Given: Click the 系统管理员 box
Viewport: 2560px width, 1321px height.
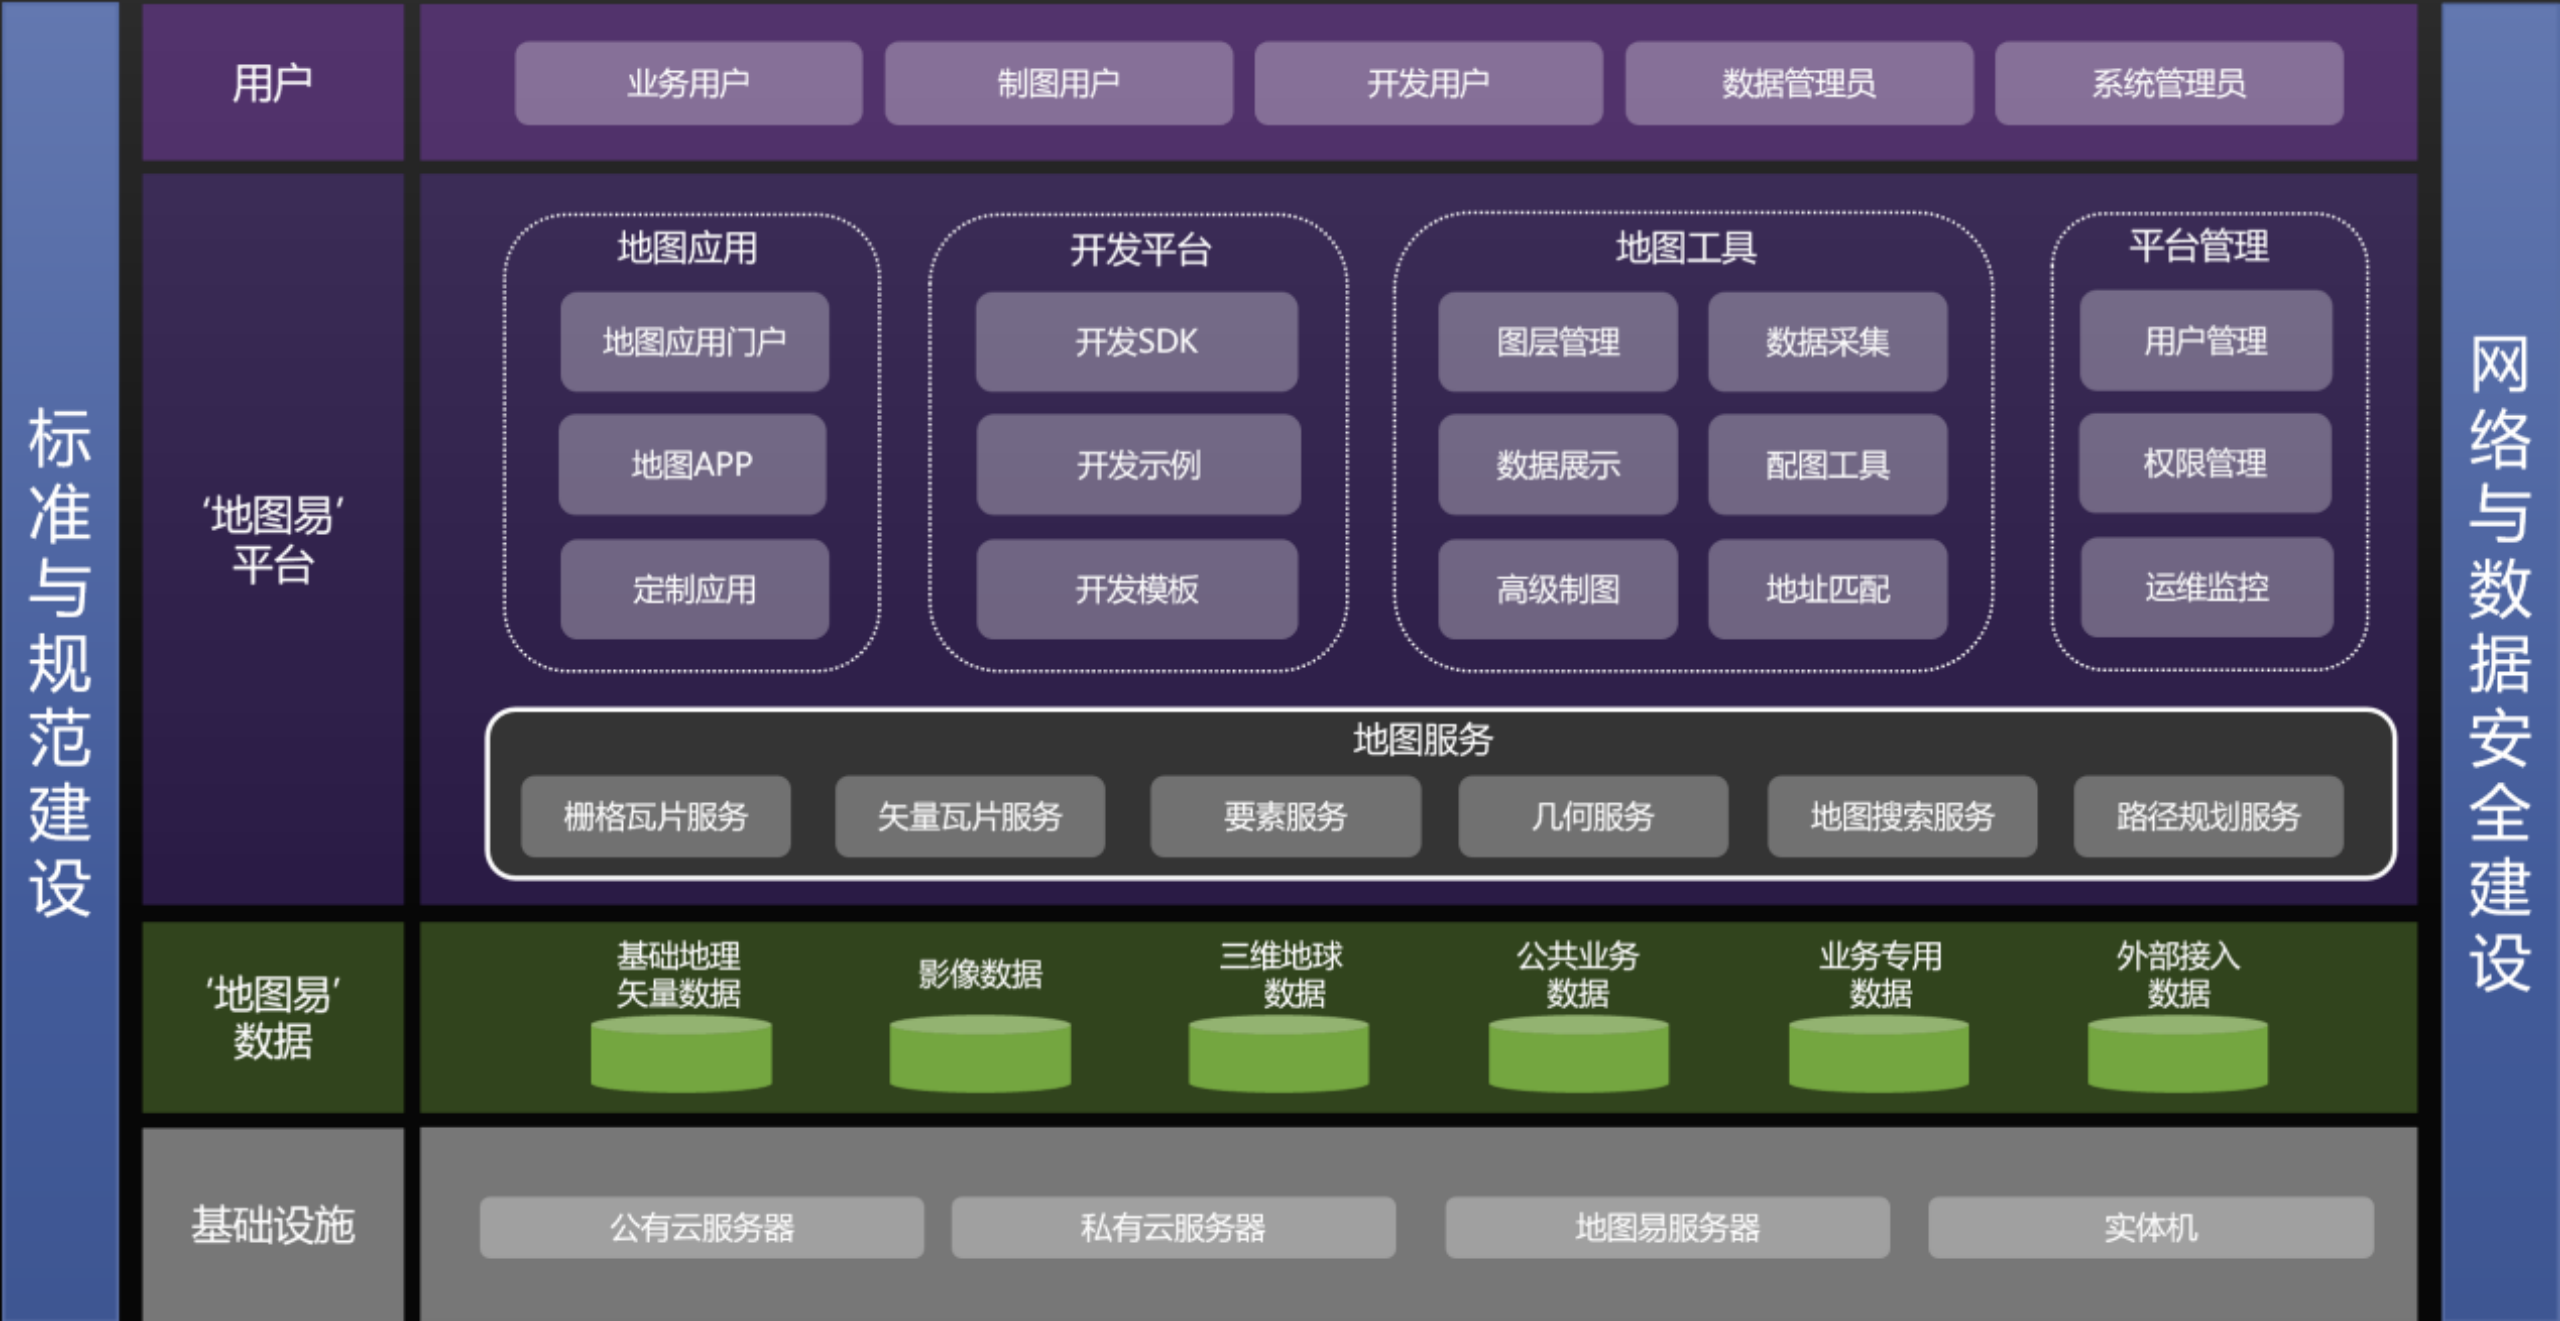Looking at the screenshot, I should pyautogui.click(x=2169, y=83).
